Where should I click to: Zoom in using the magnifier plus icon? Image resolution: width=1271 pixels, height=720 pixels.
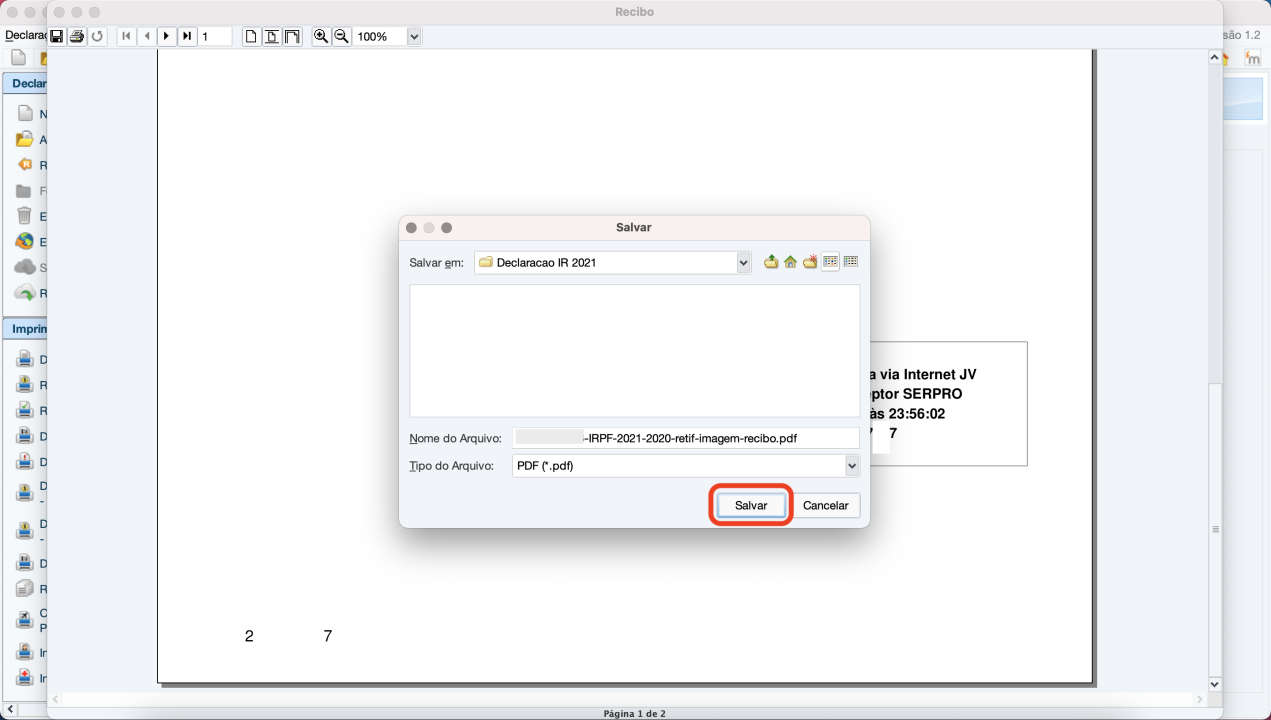pyautogui.click(x=321, y=36)
